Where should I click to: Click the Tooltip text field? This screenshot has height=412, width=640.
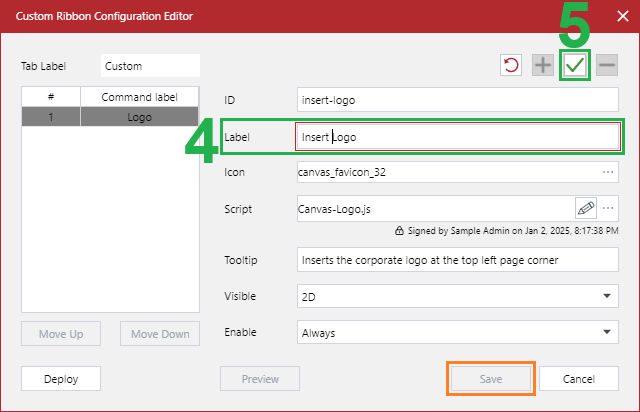tap(458, 260)
